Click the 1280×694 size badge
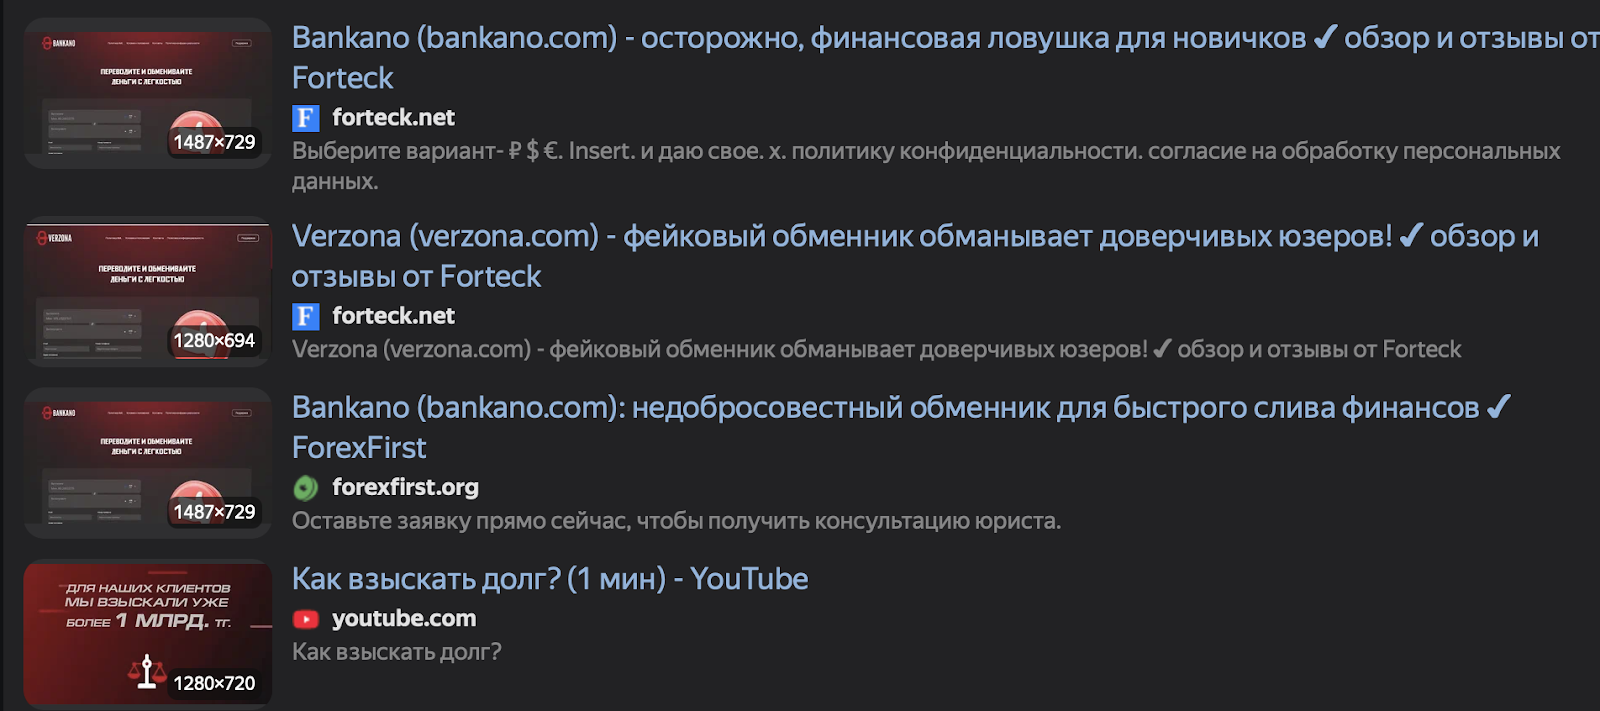1600x711 pixels. tap(214, 341)
